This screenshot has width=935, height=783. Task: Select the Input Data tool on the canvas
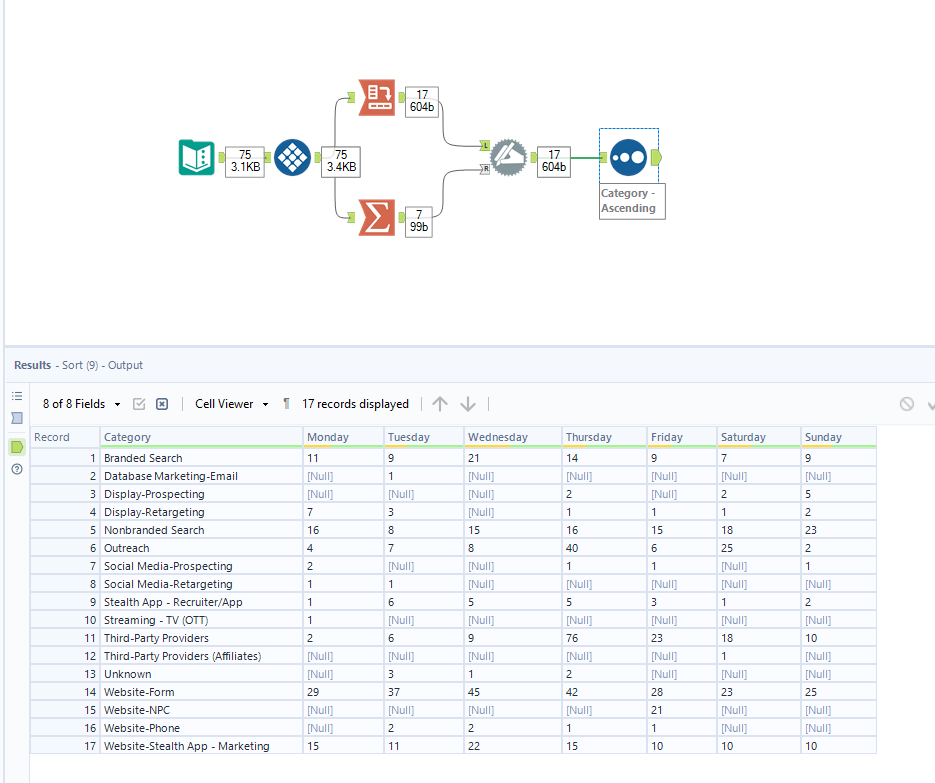pos(196,158)
